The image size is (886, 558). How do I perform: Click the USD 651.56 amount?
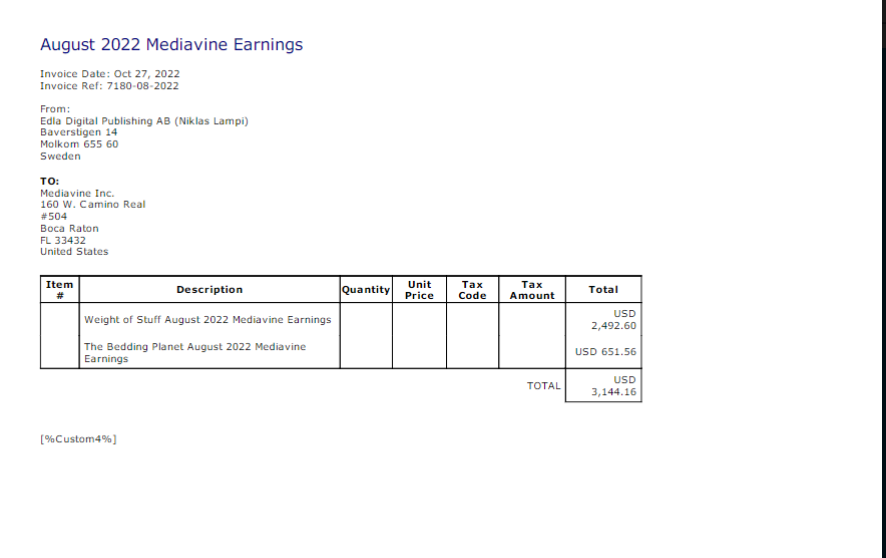point(605,352)
